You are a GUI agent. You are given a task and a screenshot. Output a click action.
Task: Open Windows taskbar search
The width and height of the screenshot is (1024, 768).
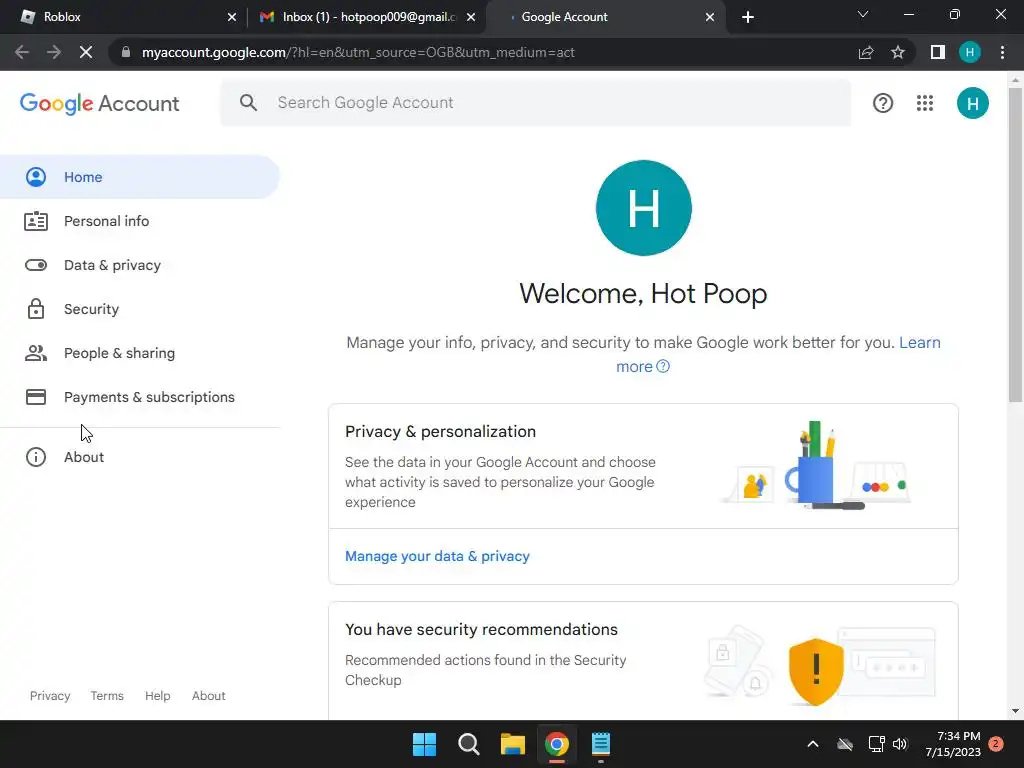point(468,744)
